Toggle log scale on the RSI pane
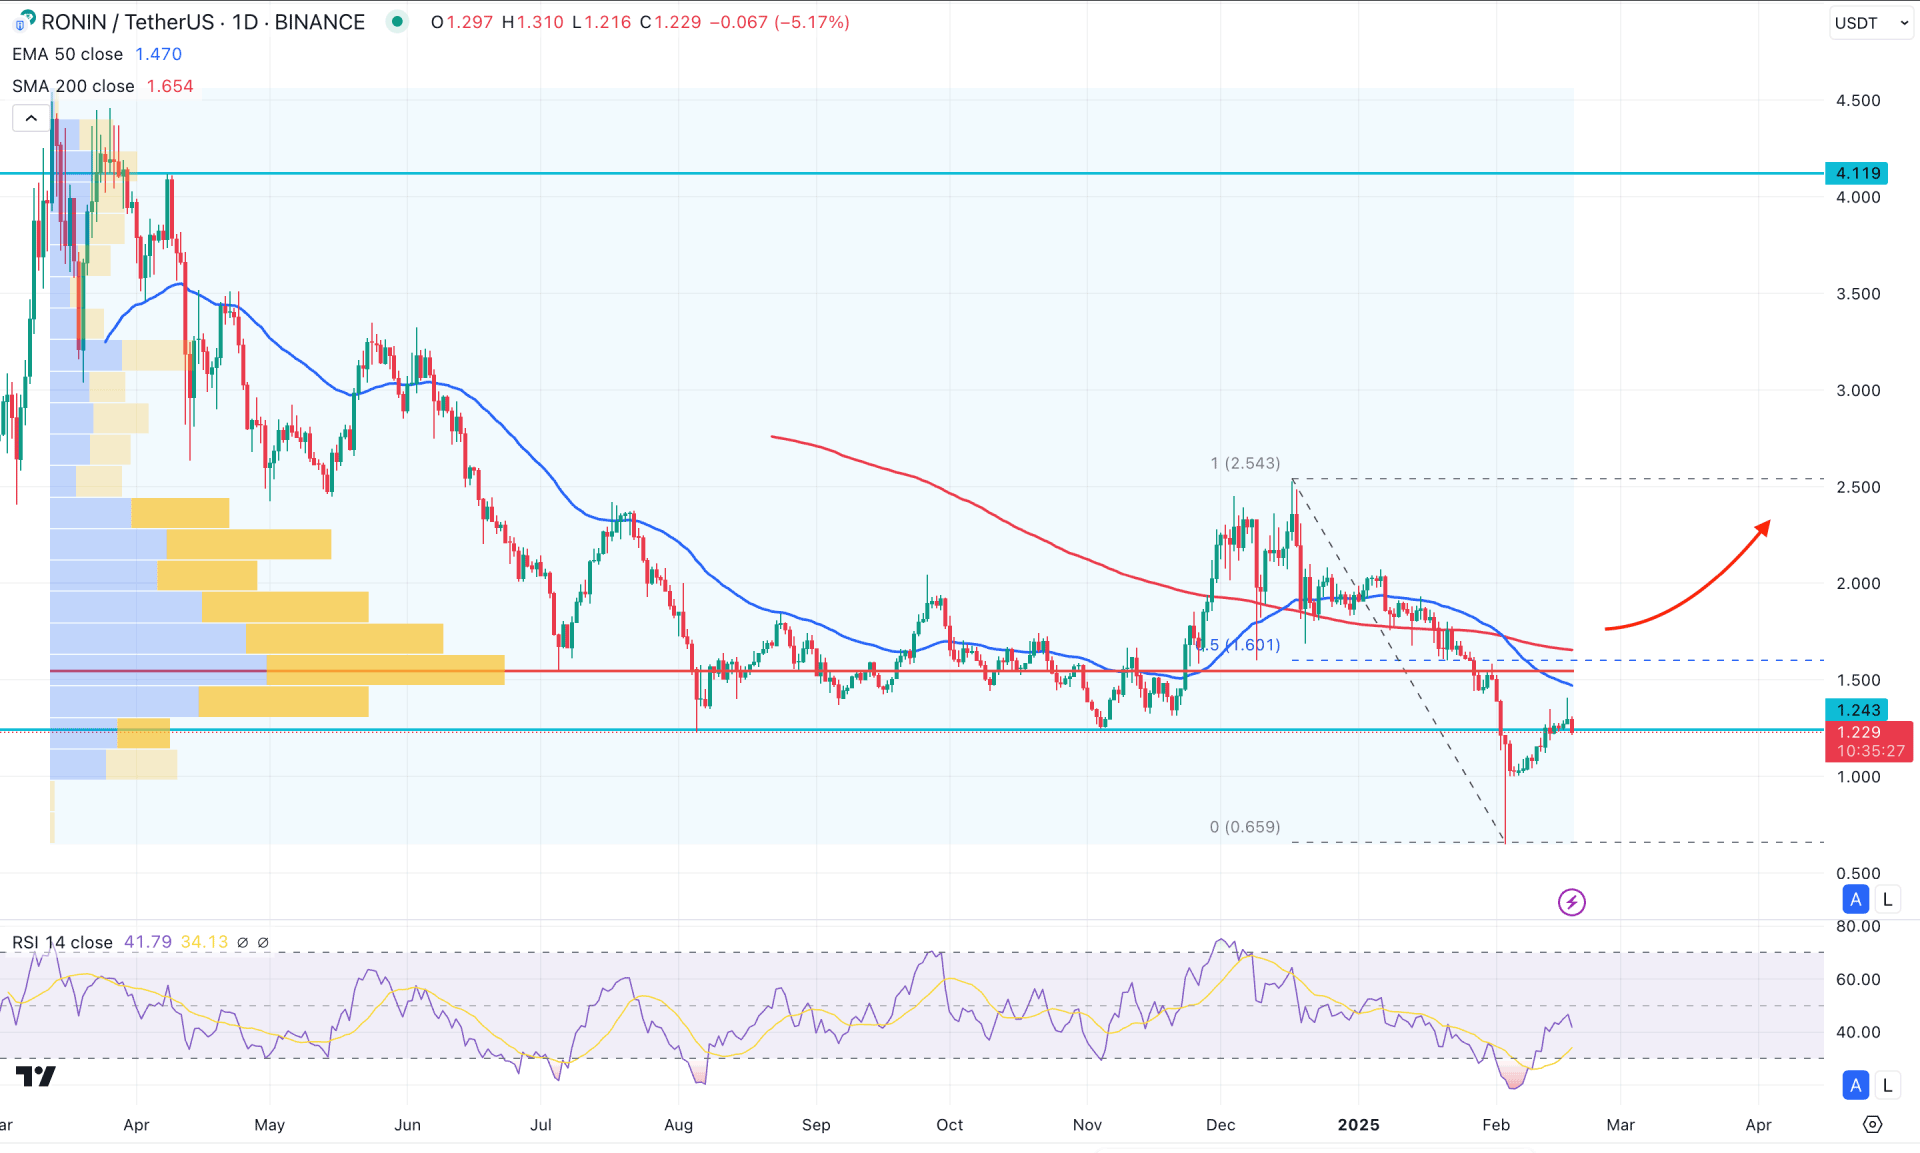Screen dimensions: 1920x1153 1887,1085
